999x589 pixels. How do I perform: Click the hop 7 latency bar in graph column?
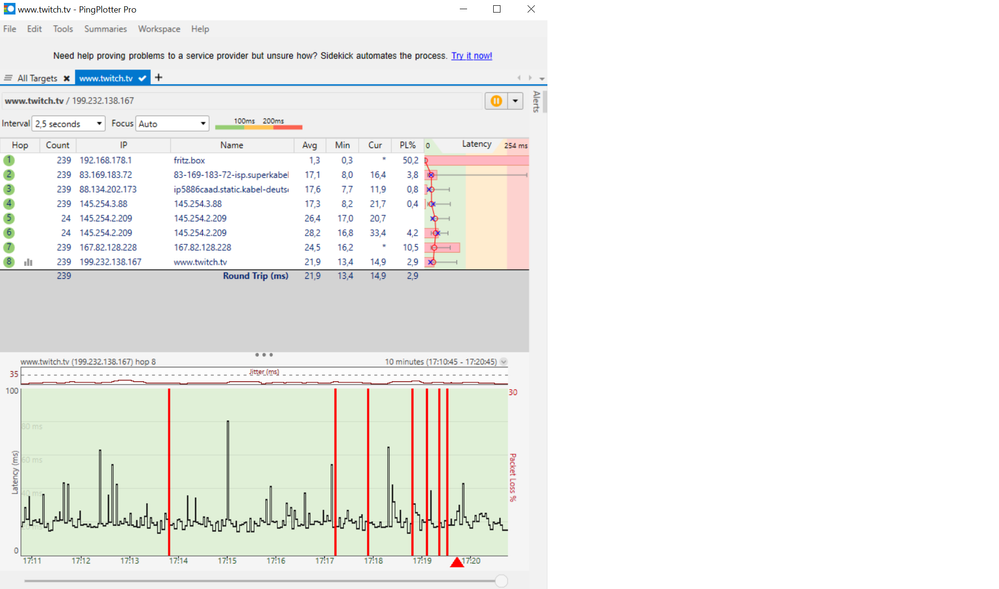442,247
